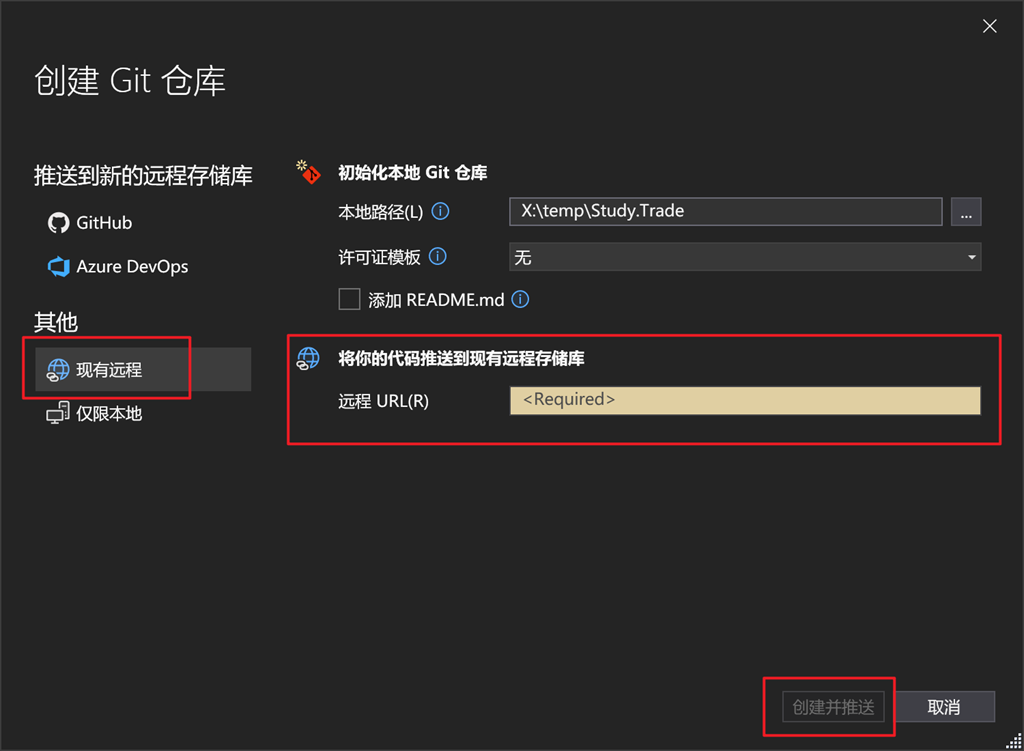Click info icon next to 本地路径(L)
Image resolution: width=1024 pixels, height=751 pixels.
click(441, 212)
